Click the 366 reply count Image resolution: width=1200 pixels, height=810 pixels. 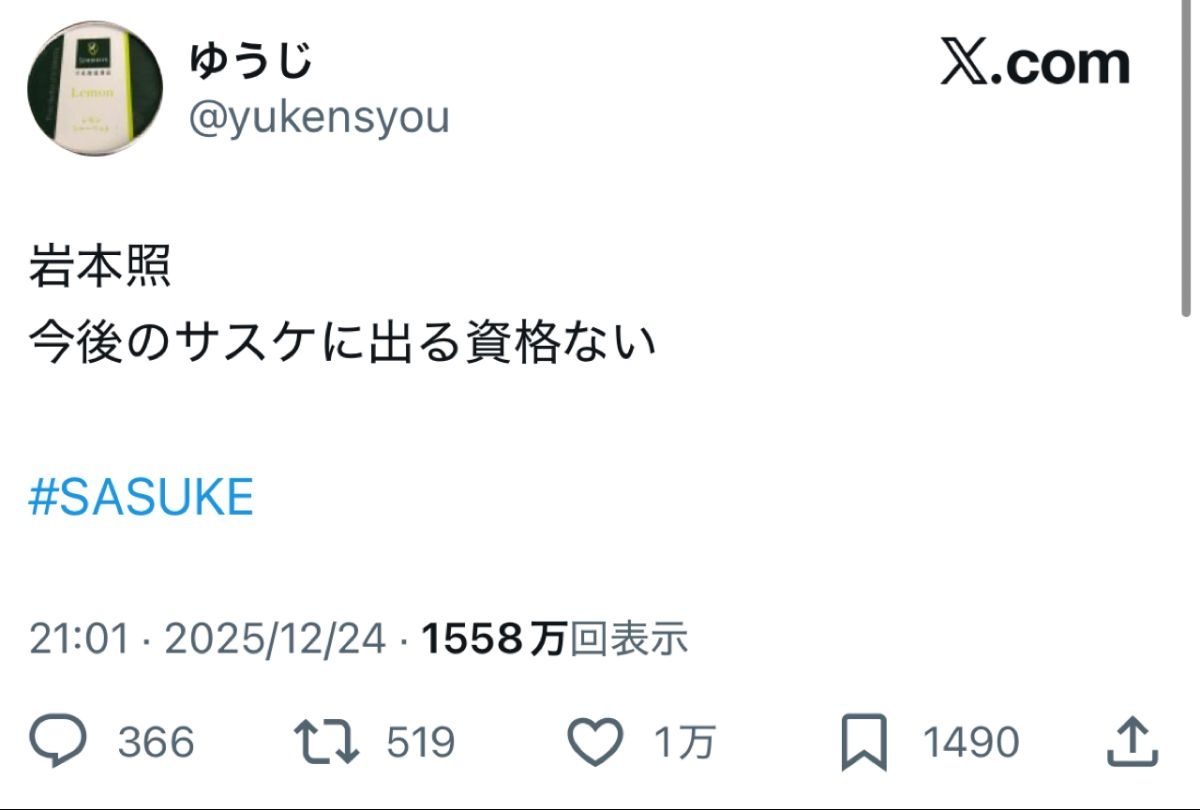[x=156, y=743]
